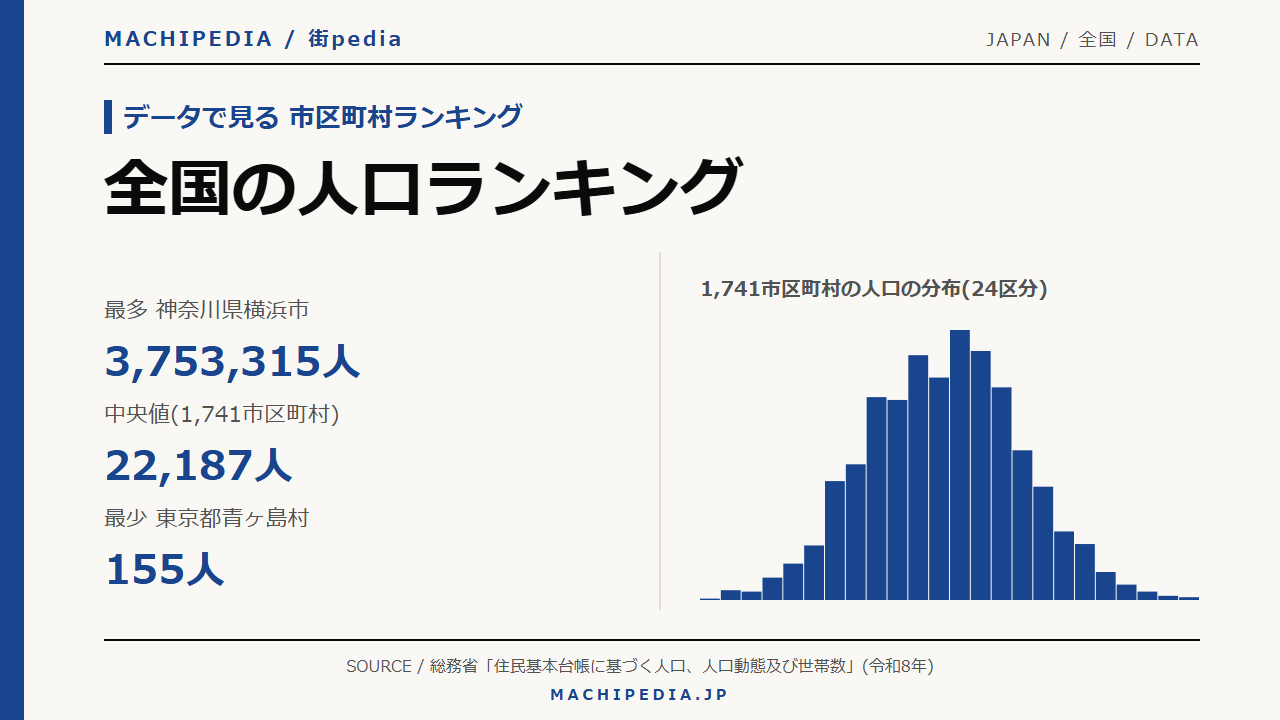The height and width of the screenshot is (720, 1280).
Task: Click the SOURCE / 総務省 citation line
Action: [640, 666]
